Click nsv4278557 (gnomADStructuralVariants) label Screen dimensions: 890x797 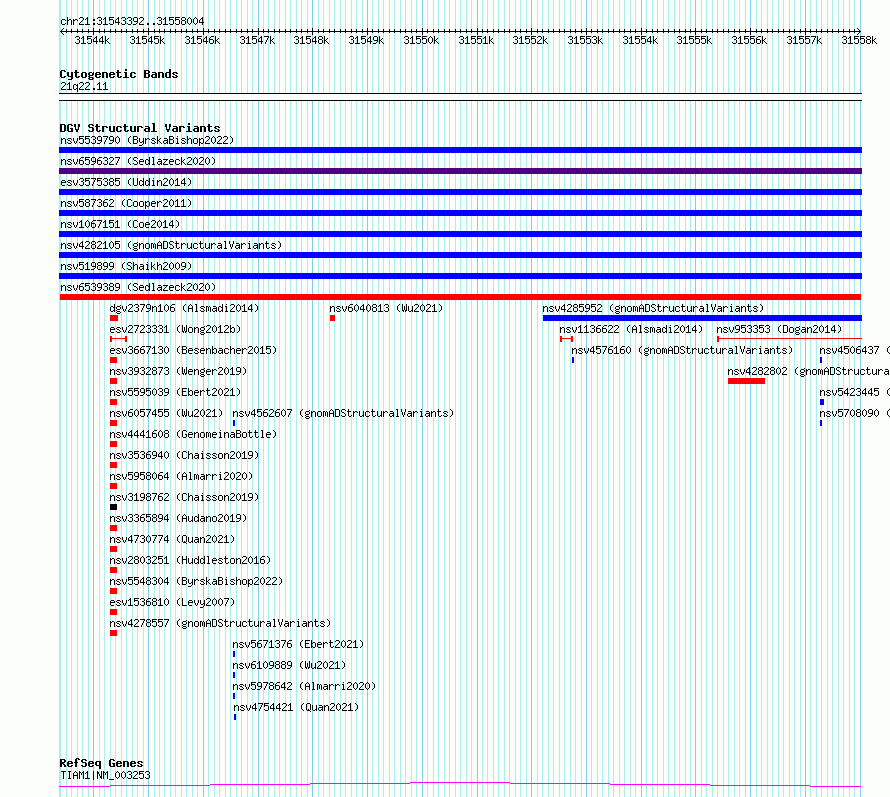tap(220, 623)
